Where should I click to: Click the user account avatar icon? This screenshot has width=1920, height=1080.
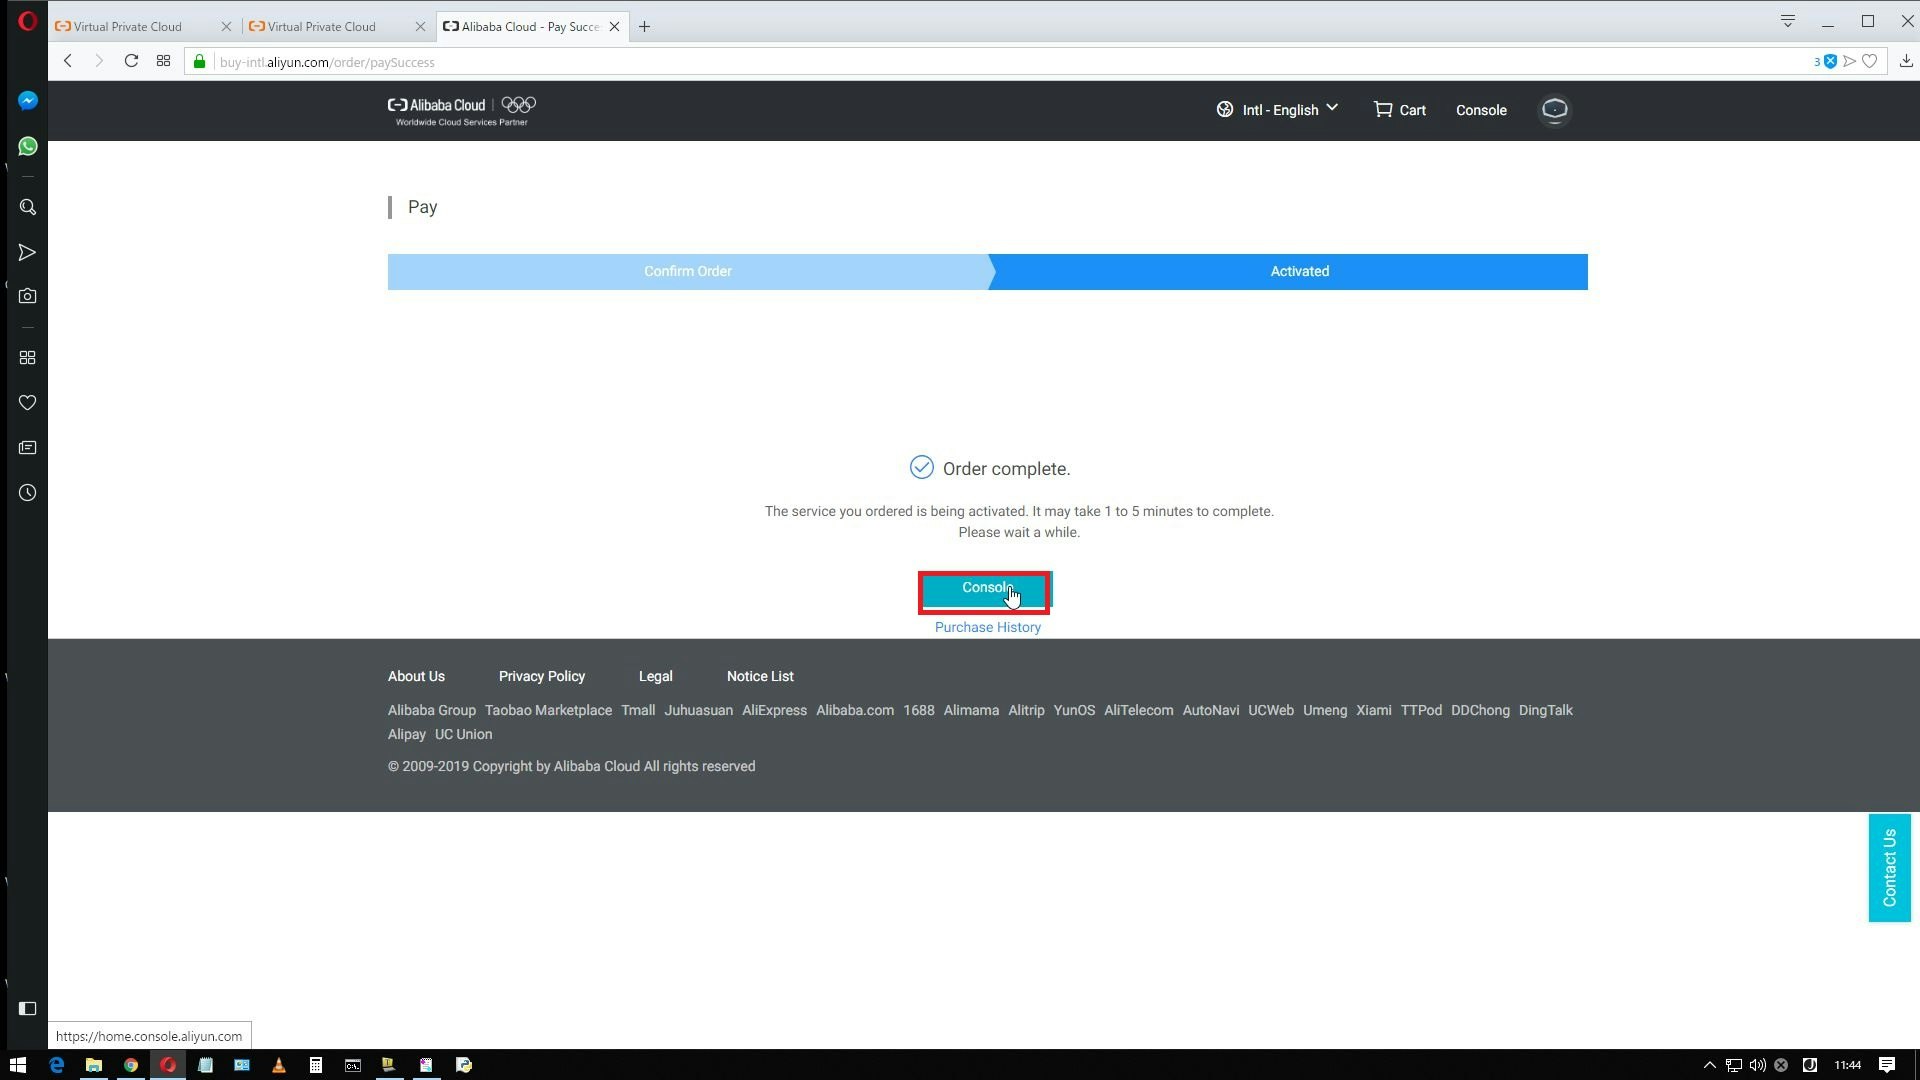click(x=1554, y=110)
